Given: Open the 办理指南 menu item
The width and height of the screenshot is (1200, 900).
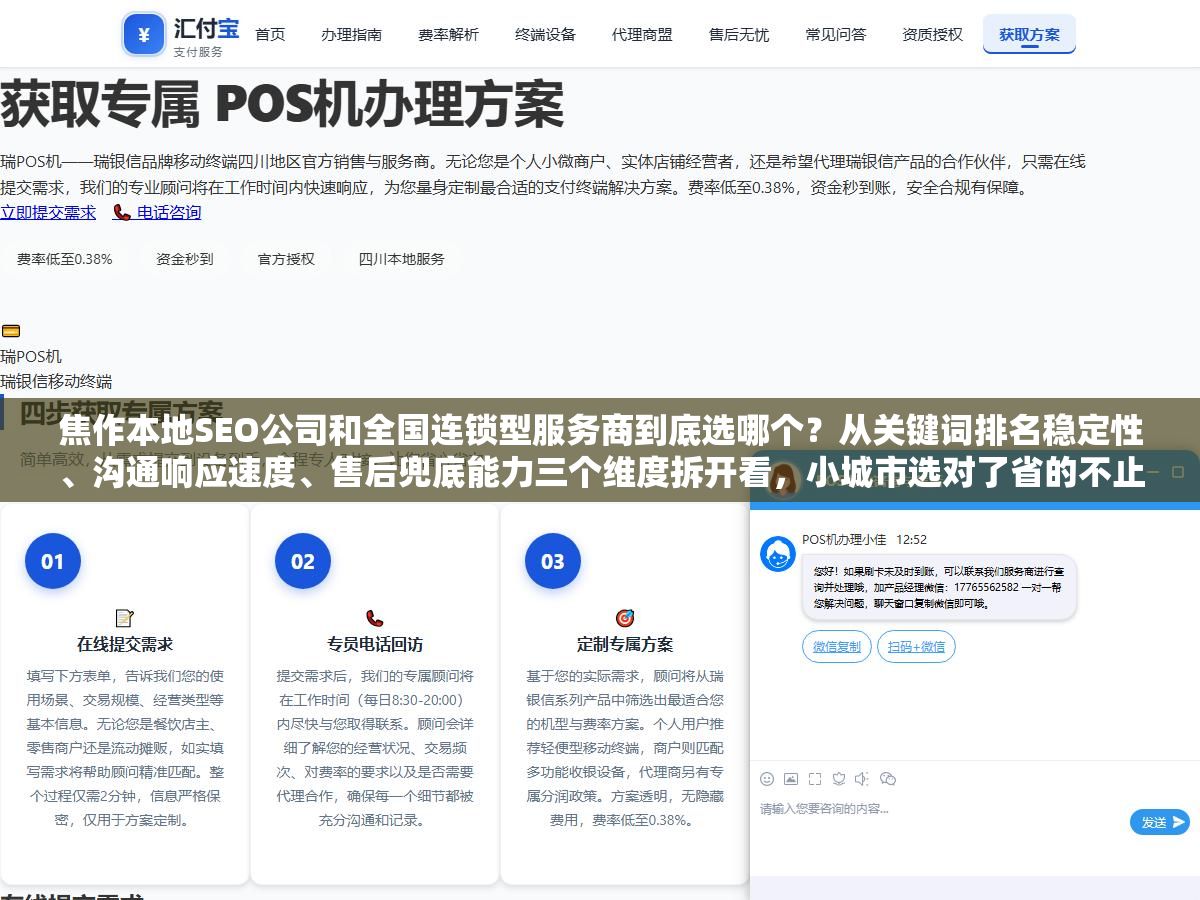Looking at the screenshot, I should click(x=351, y=34).
